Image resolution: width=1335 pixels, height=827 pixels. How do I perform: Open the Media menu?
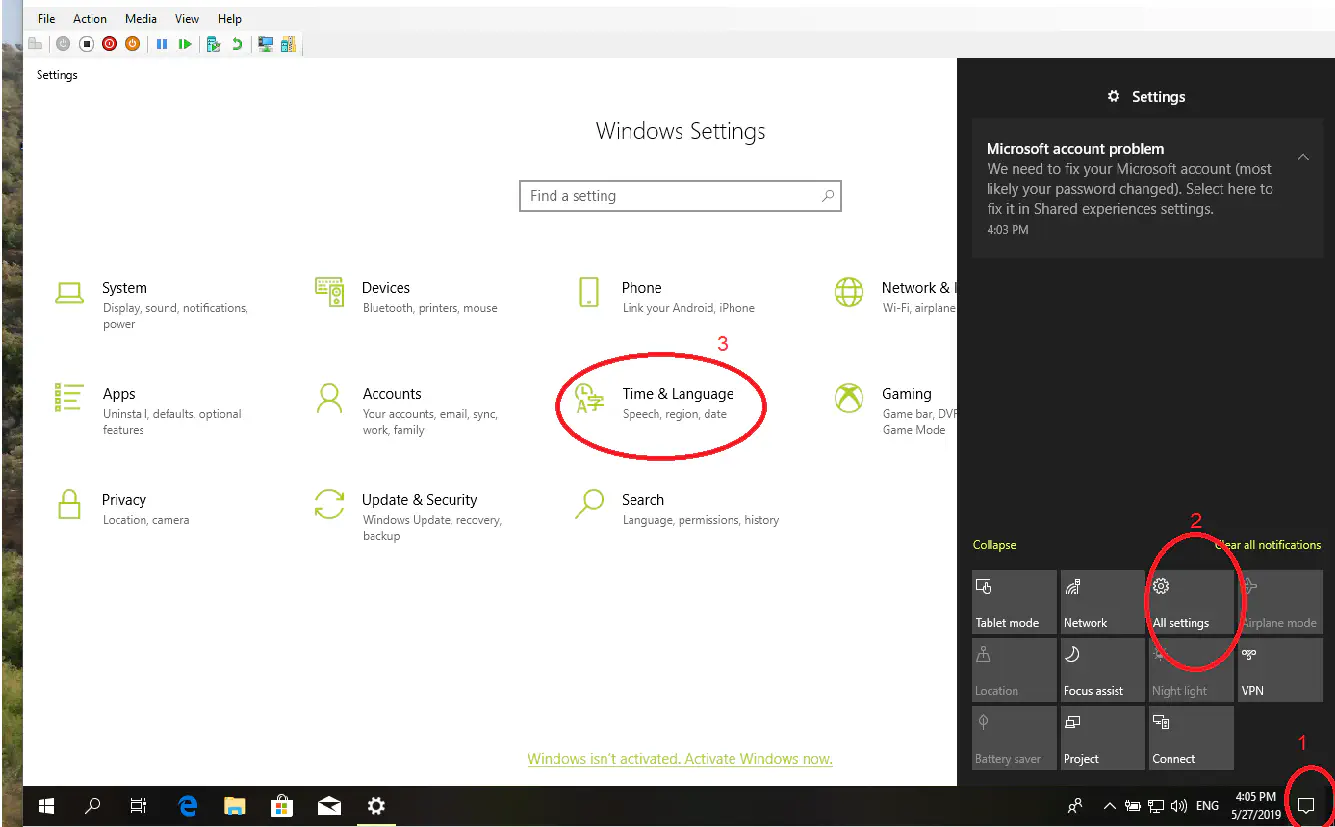pos(141,19)
